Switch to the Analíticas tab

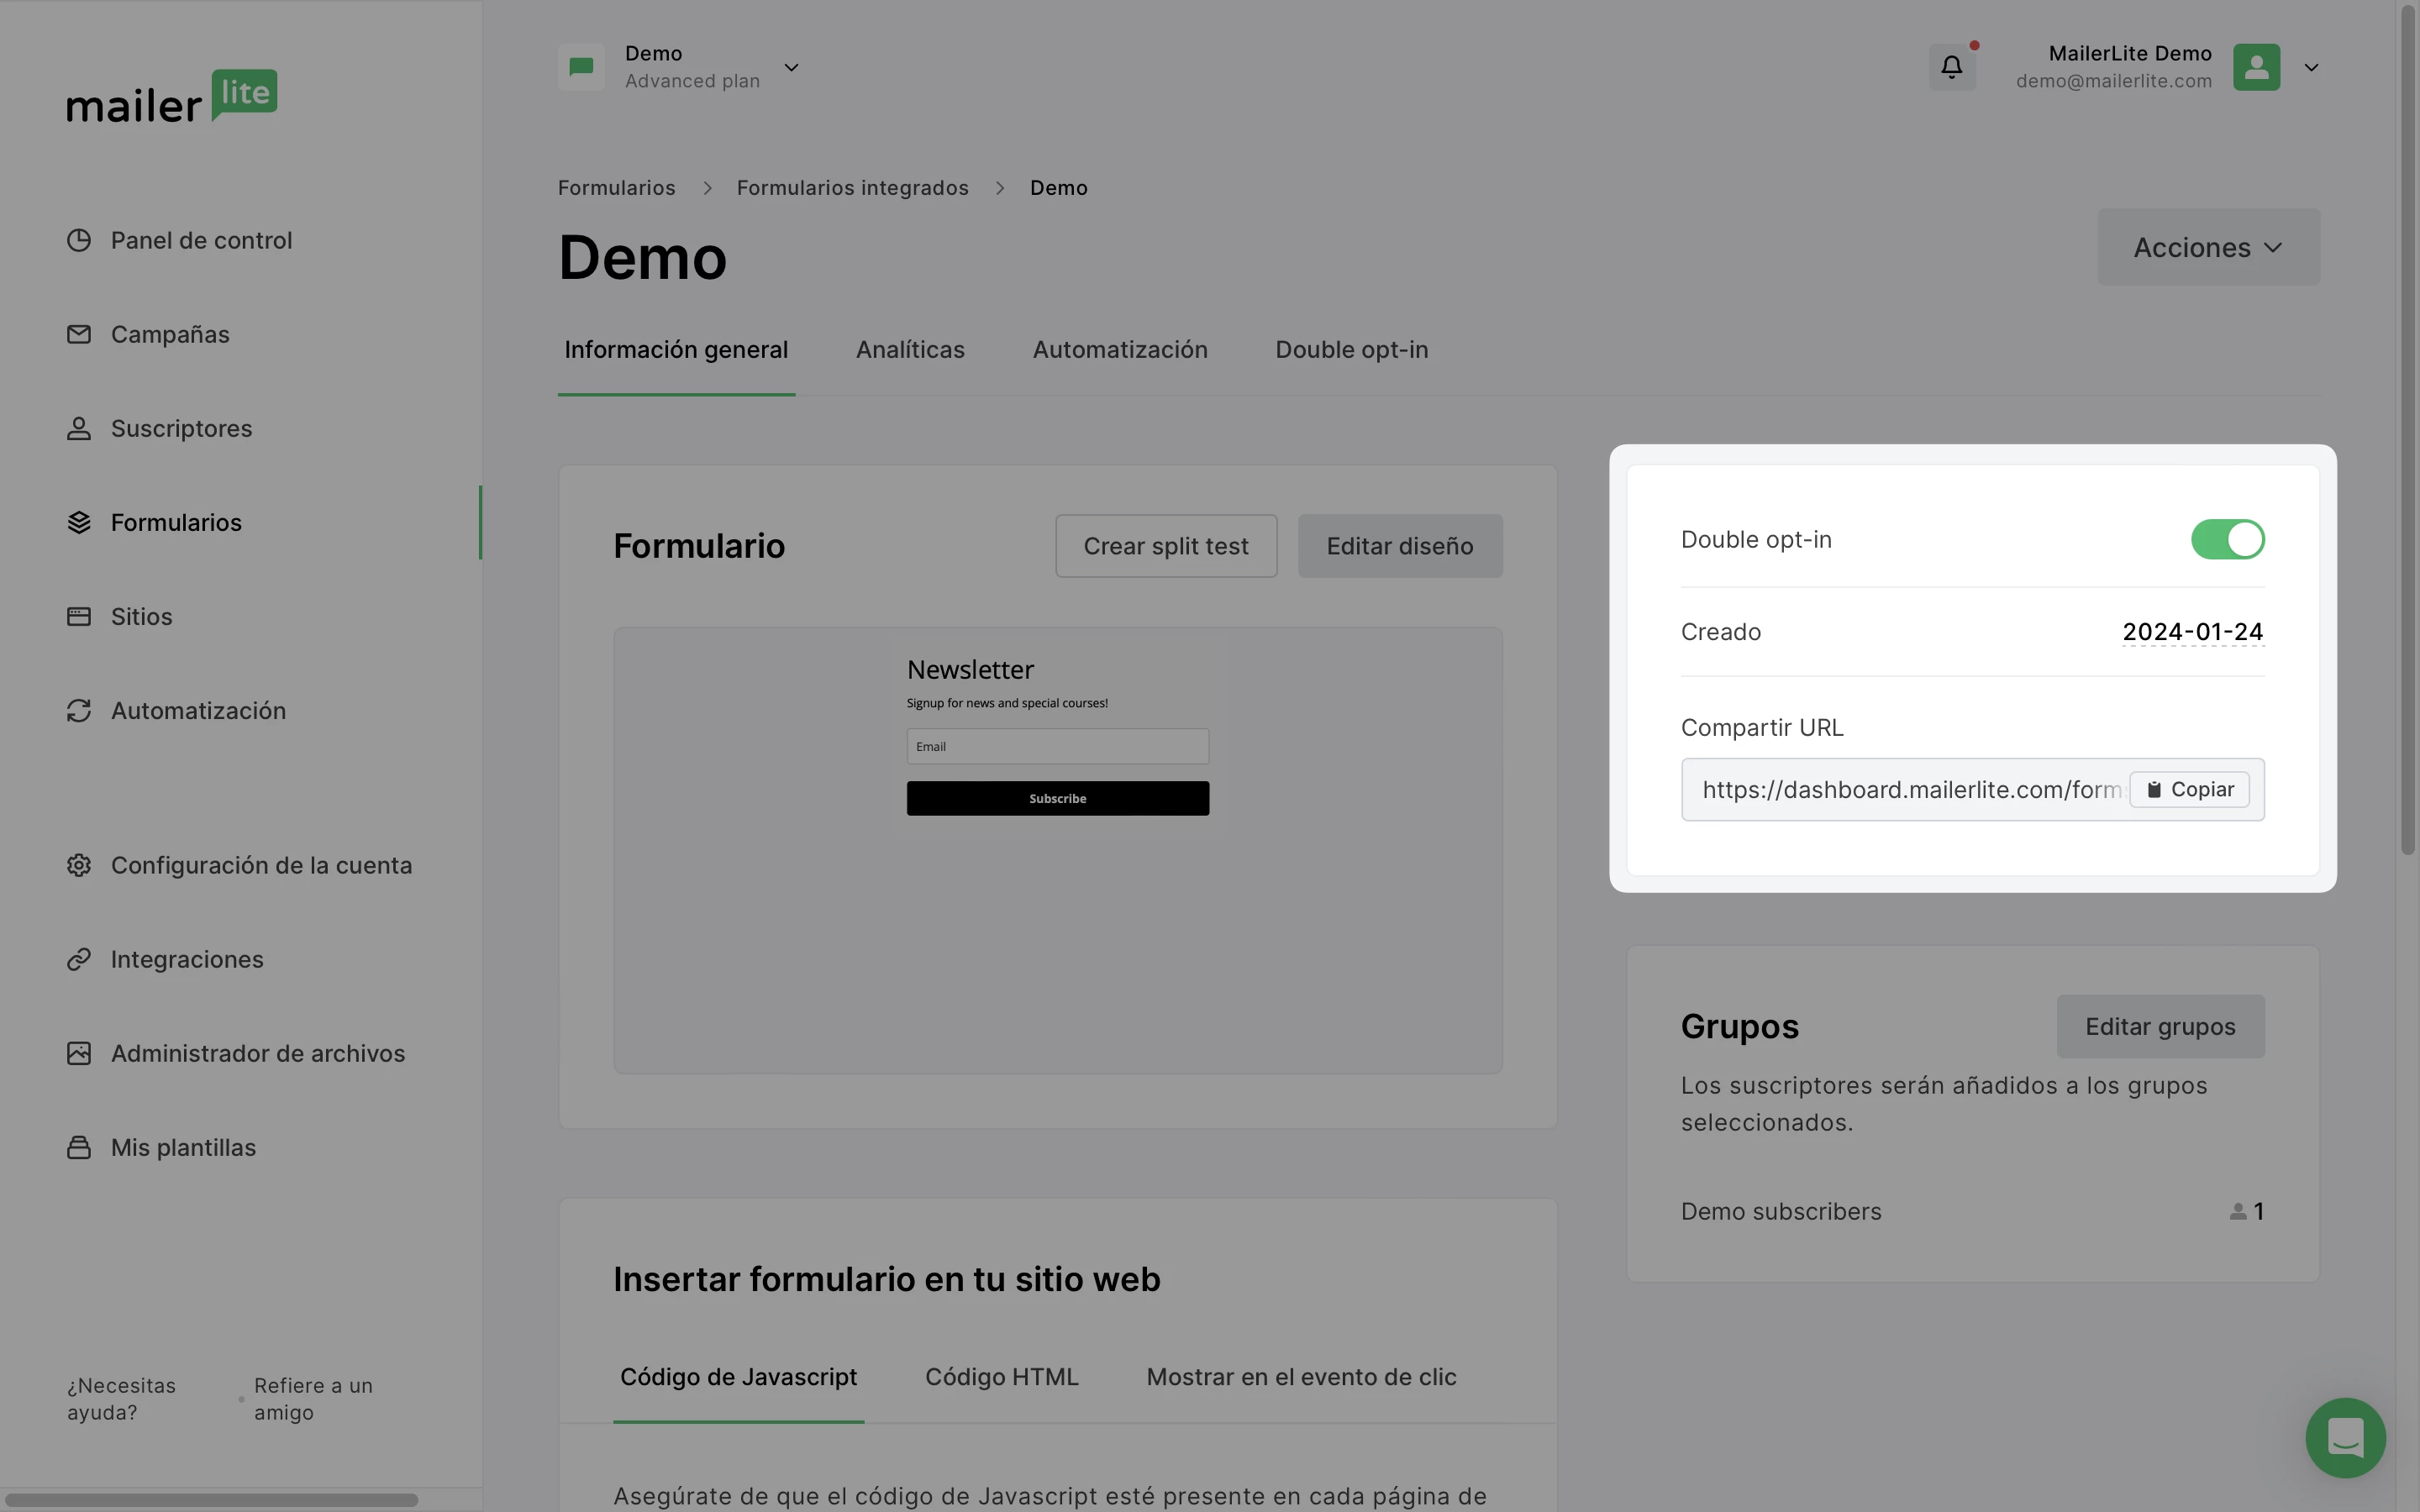point(909,350)
